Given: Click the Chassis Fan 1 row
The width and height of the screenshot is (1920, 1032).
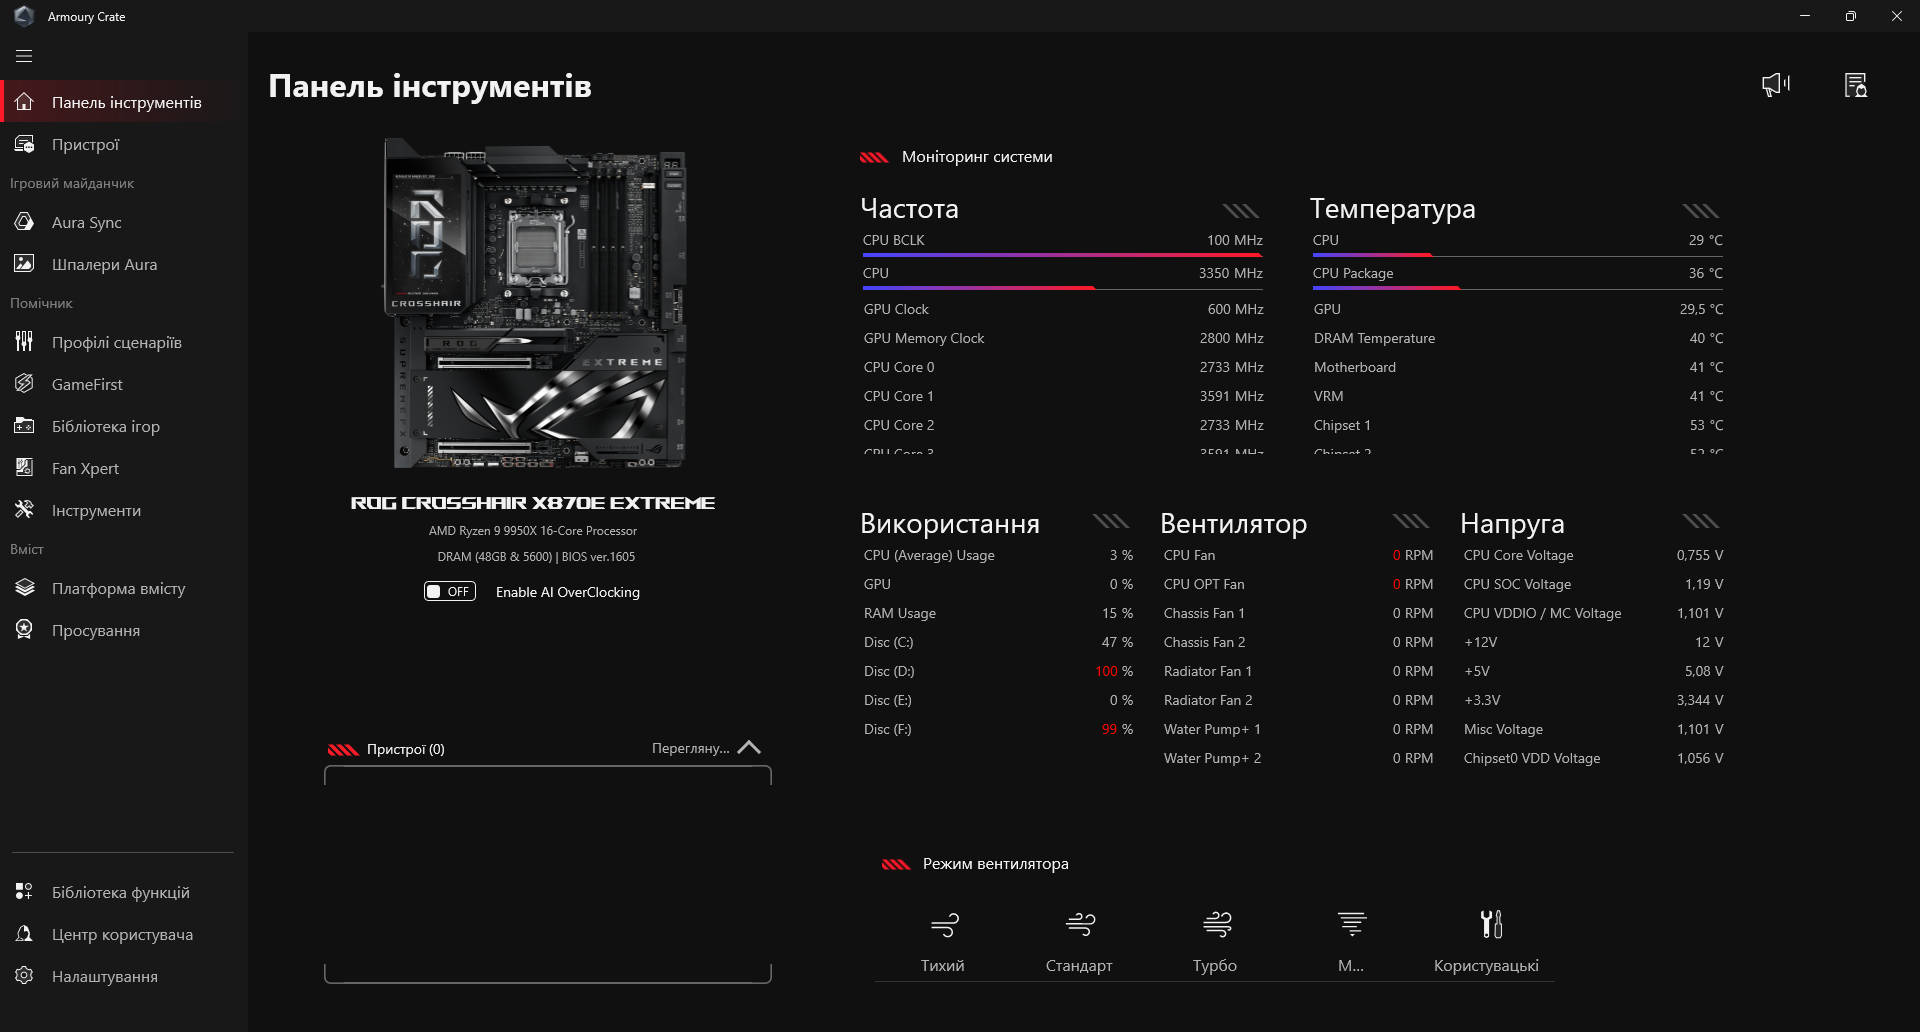Looking at the screenshot, I should [x=1298, y=613].
